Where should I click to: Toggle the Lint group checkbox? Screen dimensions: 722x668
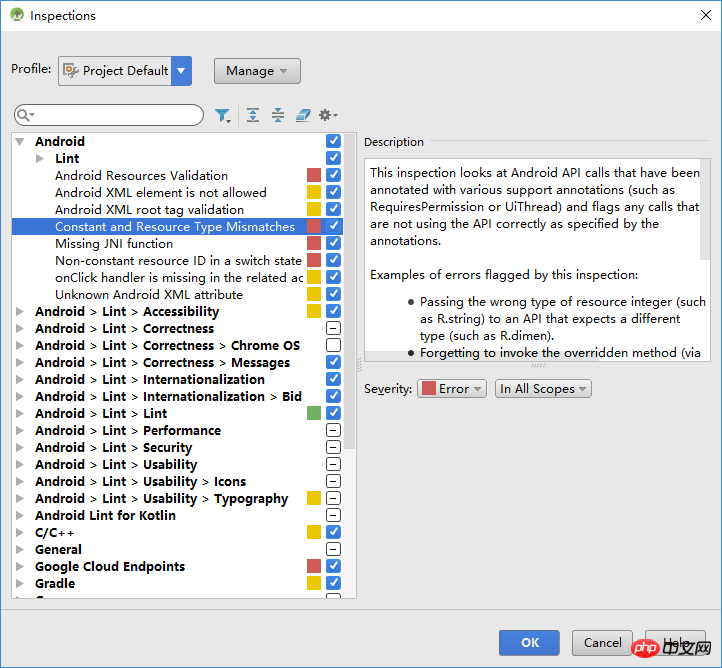point(333,158)
